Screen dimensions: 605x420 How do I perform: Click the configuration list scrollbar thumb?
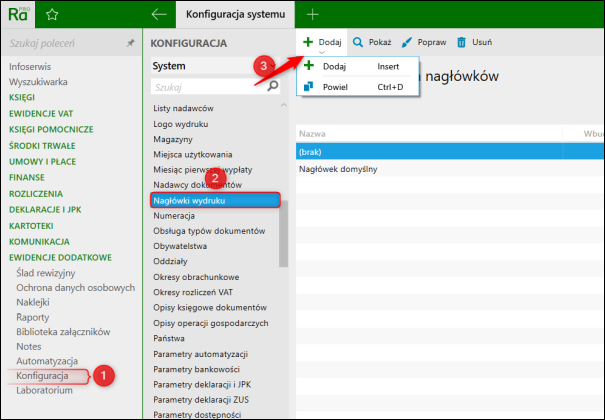284,234
